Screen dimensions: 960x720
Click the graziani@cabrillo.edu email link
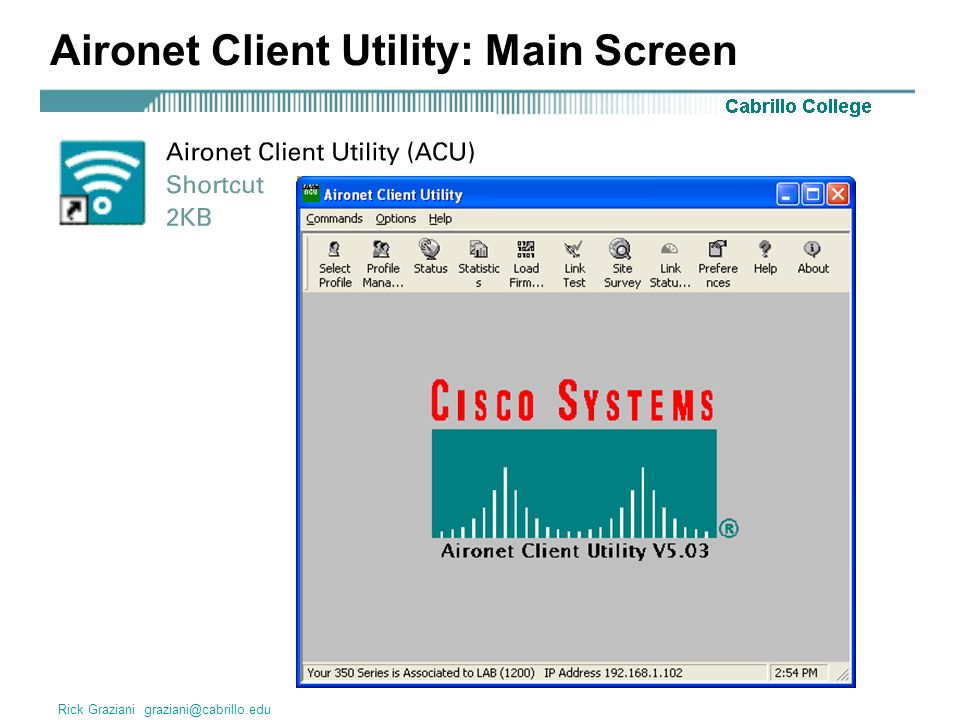click(208, 710)
